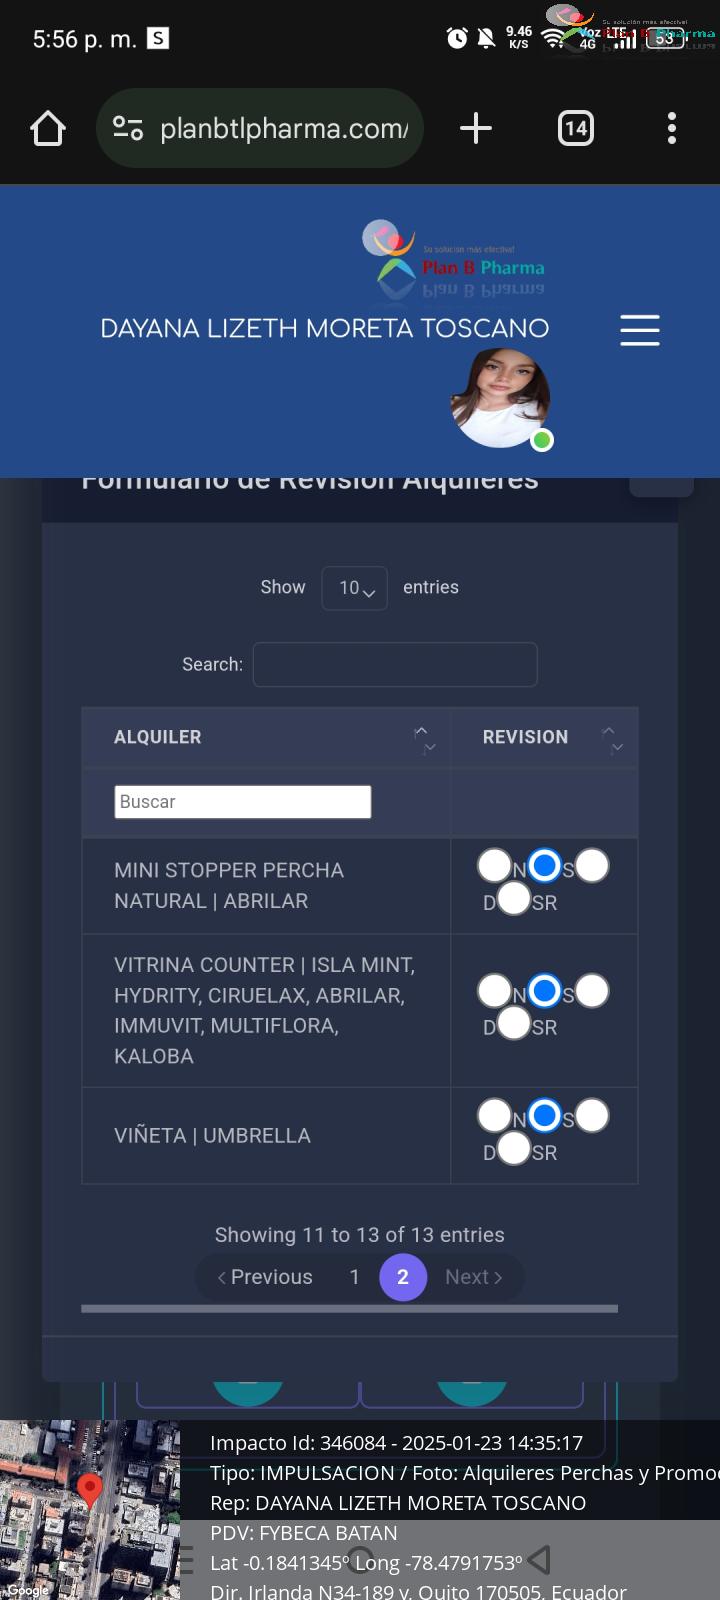
Task: Tap the red map location pin
Action: pyautogui.click(x=90, y=1490)
